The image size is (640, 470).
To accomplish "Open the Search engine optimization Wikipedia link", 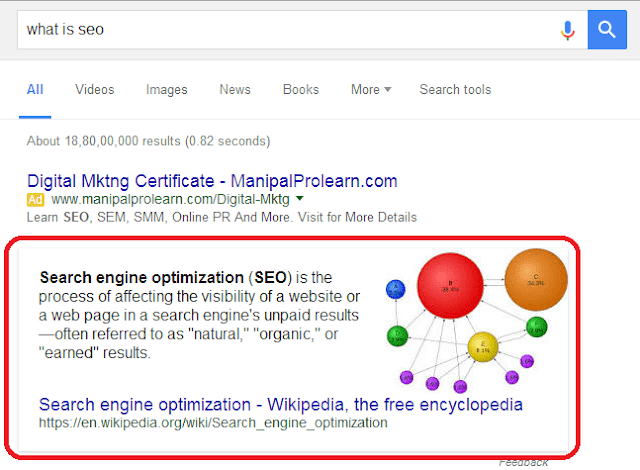I will [x=280, y=405].
